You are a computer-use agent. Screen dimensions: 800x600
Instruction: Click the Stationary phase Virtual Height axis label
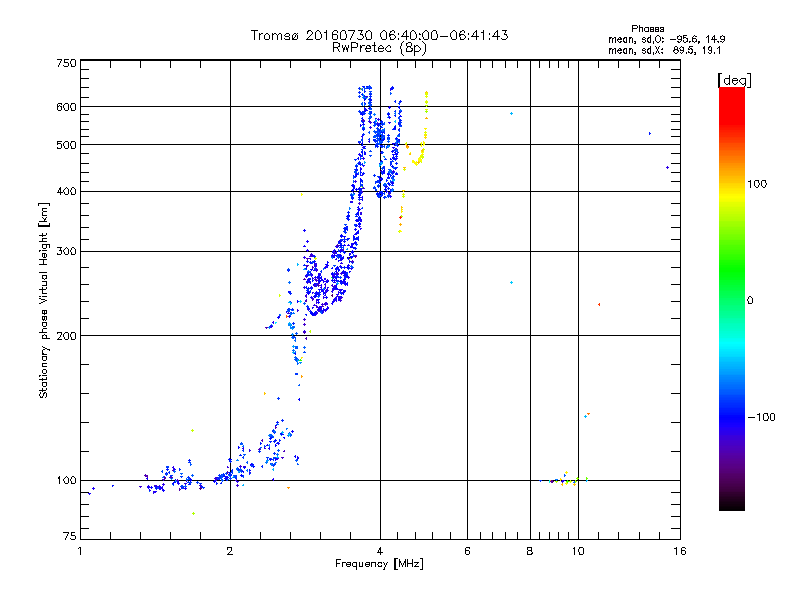click(x=43, y=300)
